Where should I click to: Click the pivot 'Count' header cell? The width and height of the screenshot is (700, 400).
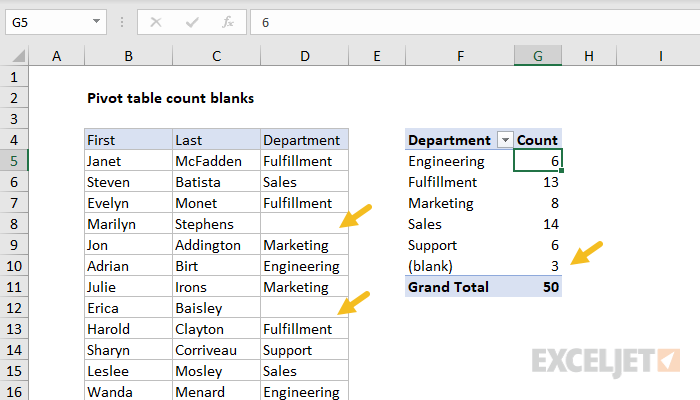tap(538, 140)
